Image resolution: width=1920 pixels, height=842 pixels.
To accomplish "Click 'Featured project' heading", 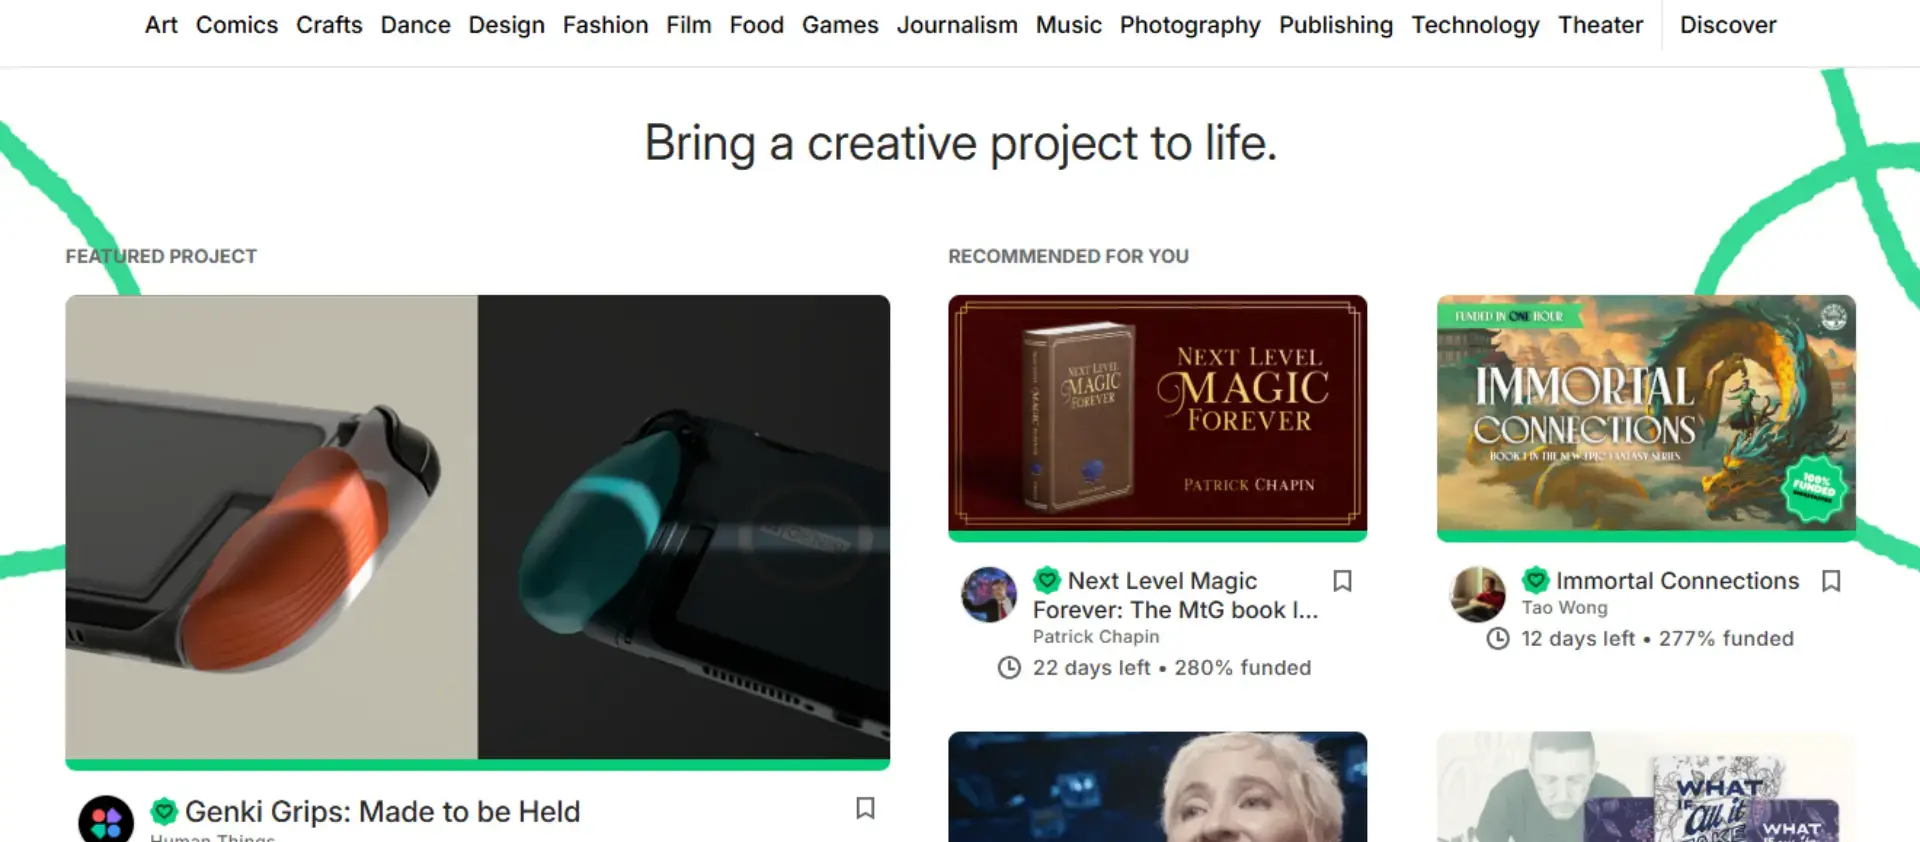I will (161, 257).
